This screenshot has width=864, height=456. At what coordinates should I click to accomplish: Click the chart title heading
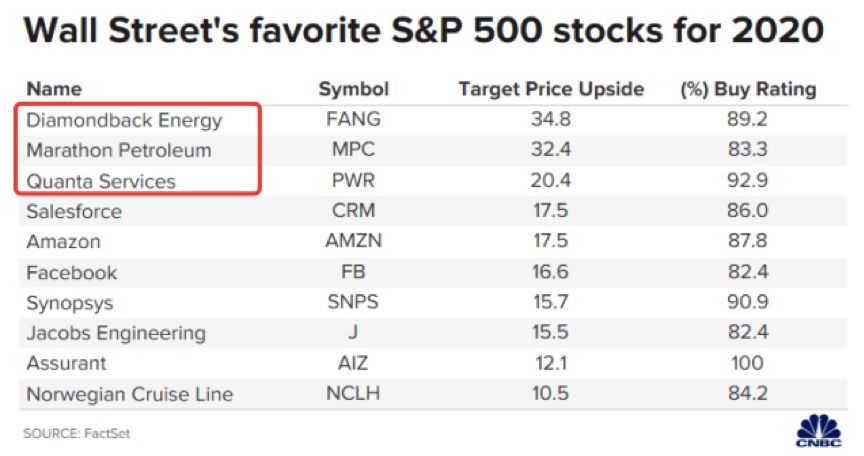(423, 32)
